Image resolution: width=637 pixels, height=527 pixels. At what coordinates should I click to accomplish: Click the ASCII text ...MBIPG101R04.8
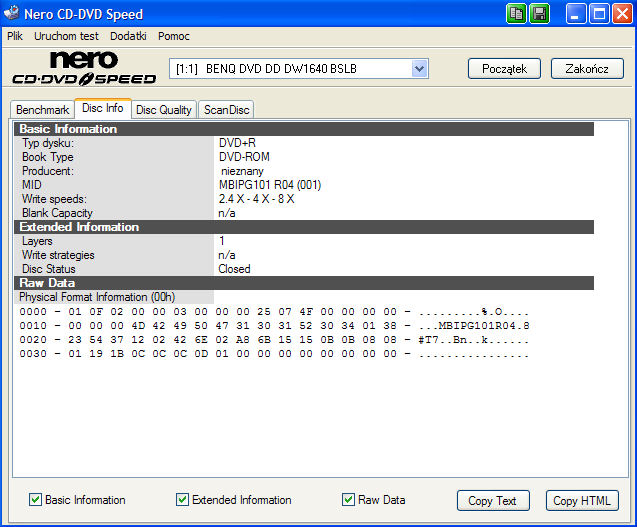(474, 326)
